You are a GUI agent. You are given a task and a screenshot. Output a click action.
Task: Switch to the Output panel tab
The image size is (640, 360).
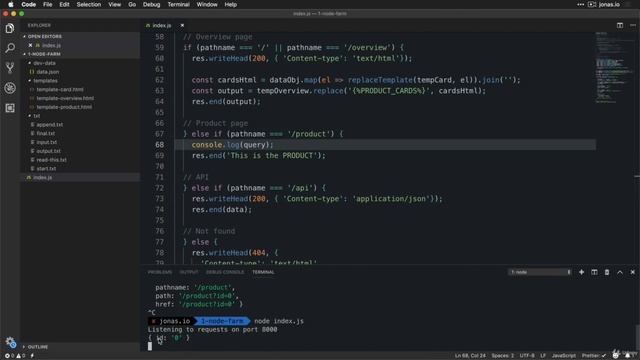[x=189, y=272]
